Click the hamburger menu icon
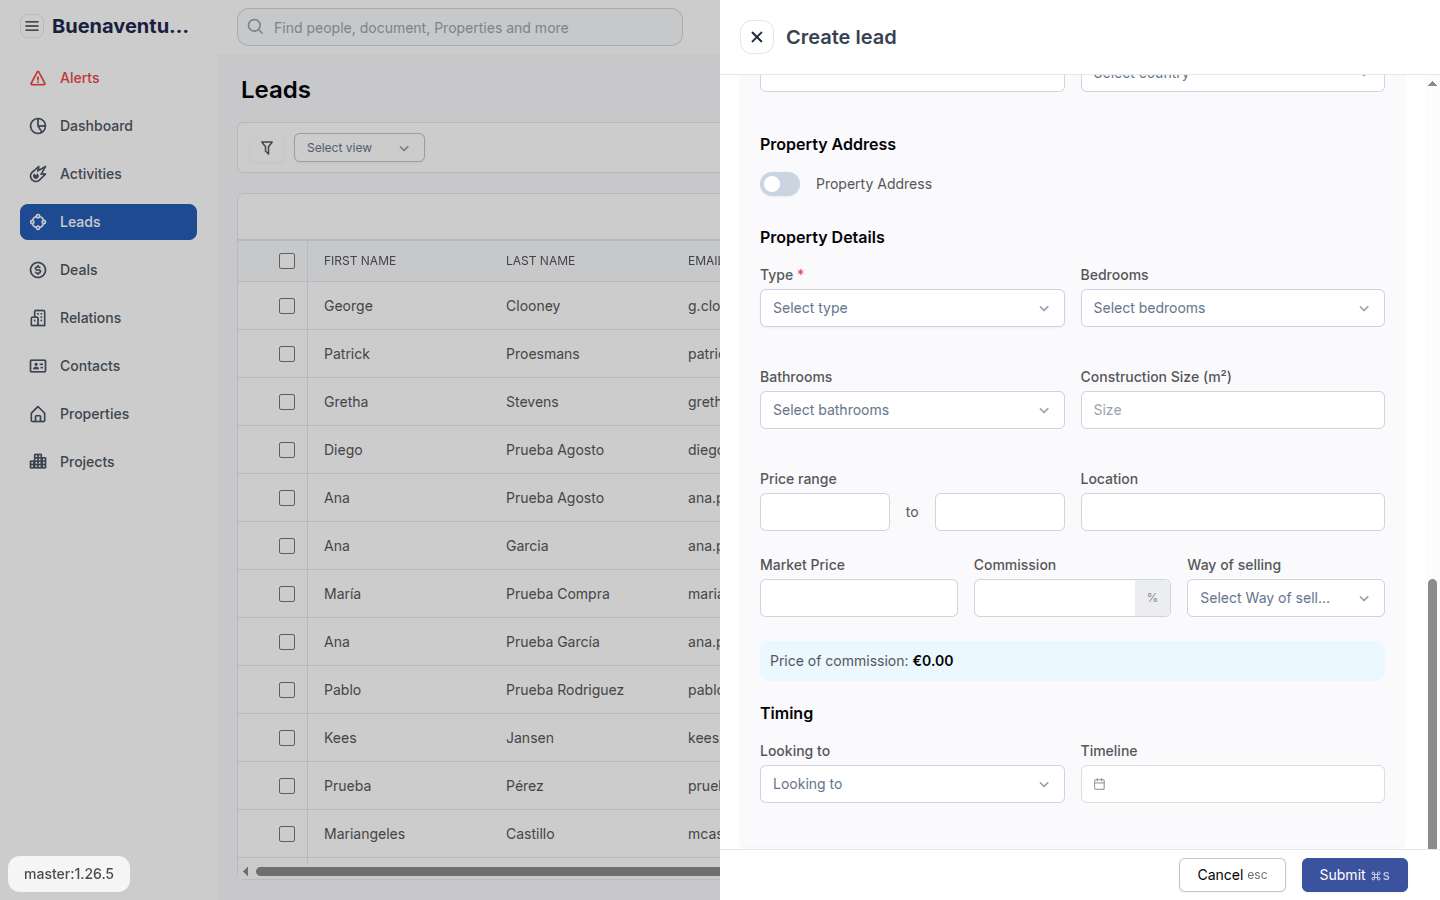The image size is (1440, 900). [x=32, y=26]
